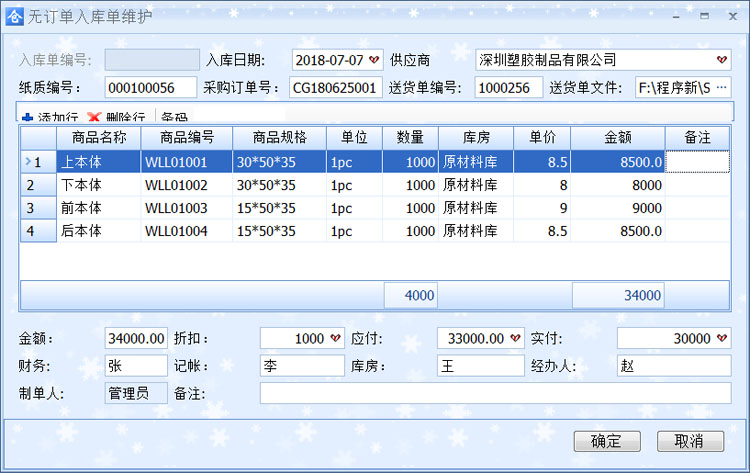Minimize the 无订单入库单维护 window
The width and height of the screenshot is (750, 473).
[x=676, y=17]
